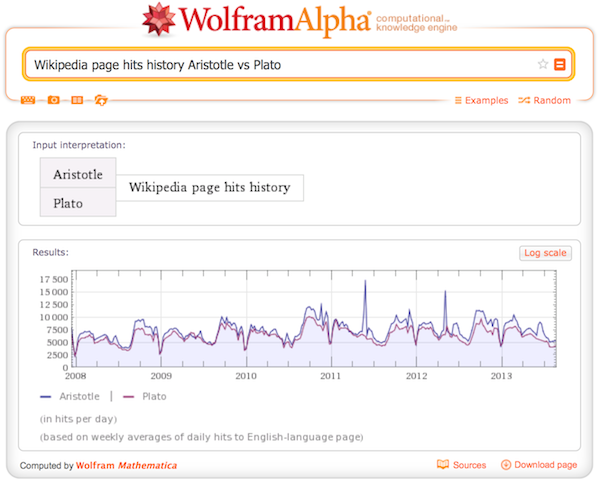This screenshot has height=485, width=600.
Task: Open the Examples link
Action: pos(481,100)
